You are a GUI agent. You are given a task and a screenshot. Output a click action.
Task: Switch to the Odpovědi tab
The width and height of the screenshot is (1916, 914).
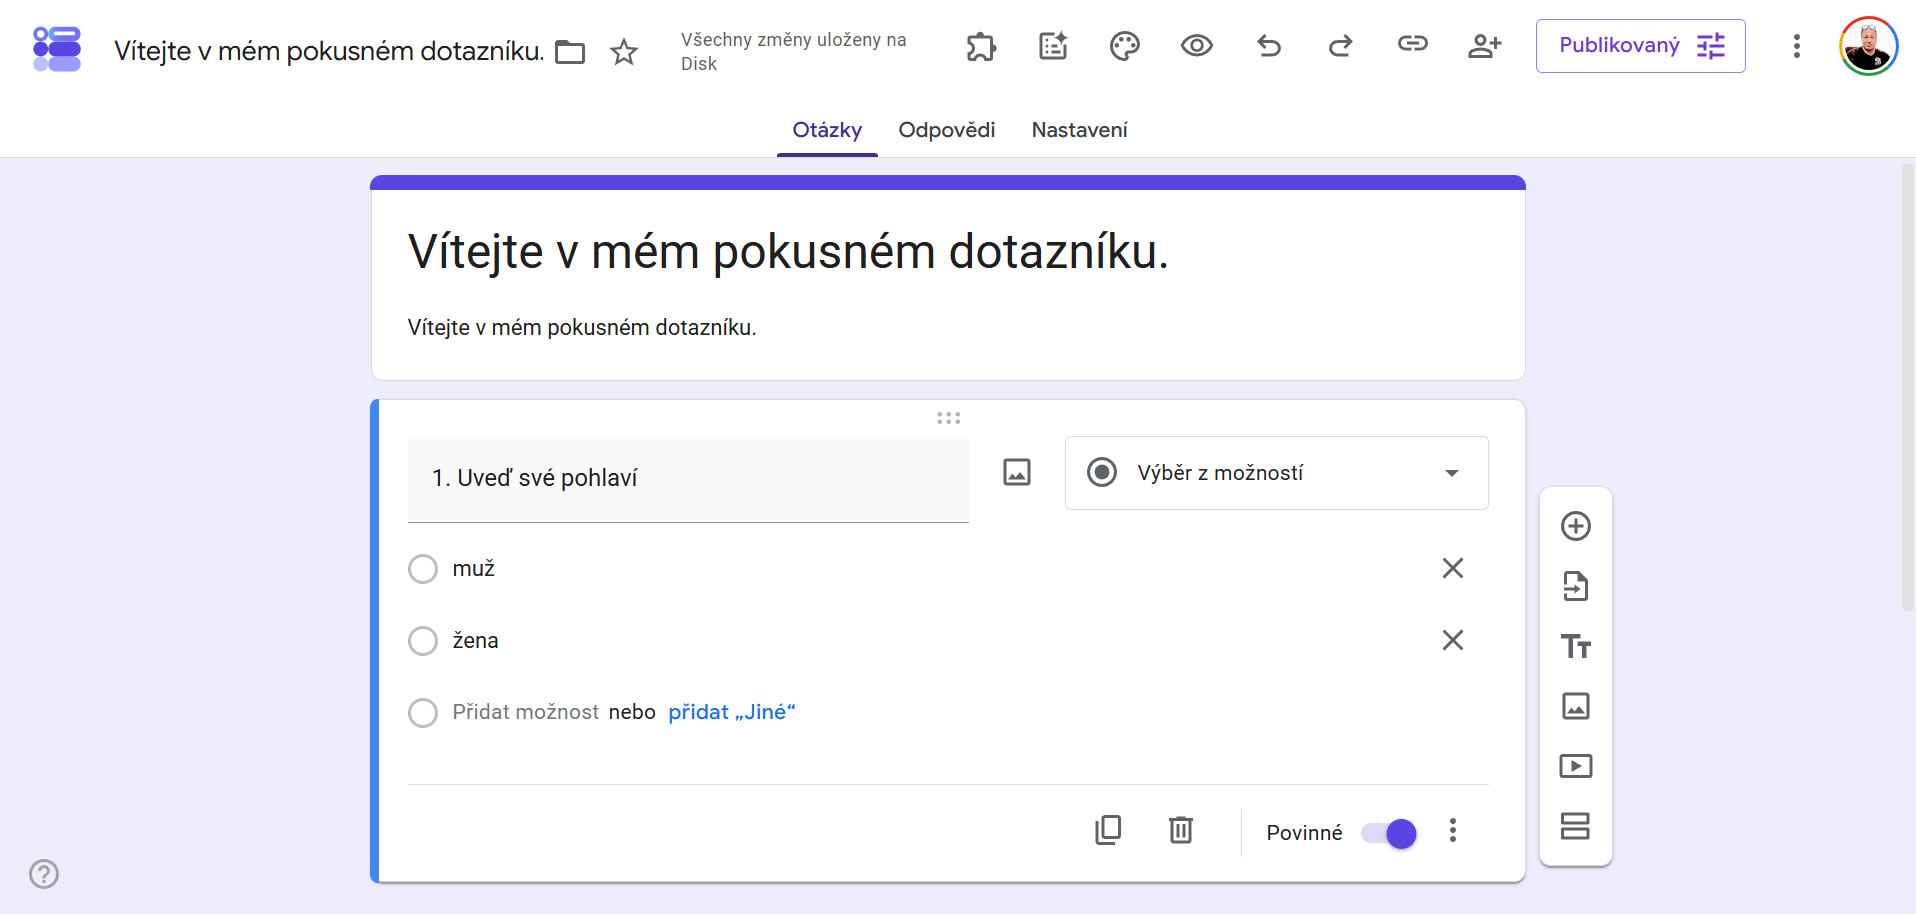947,130
